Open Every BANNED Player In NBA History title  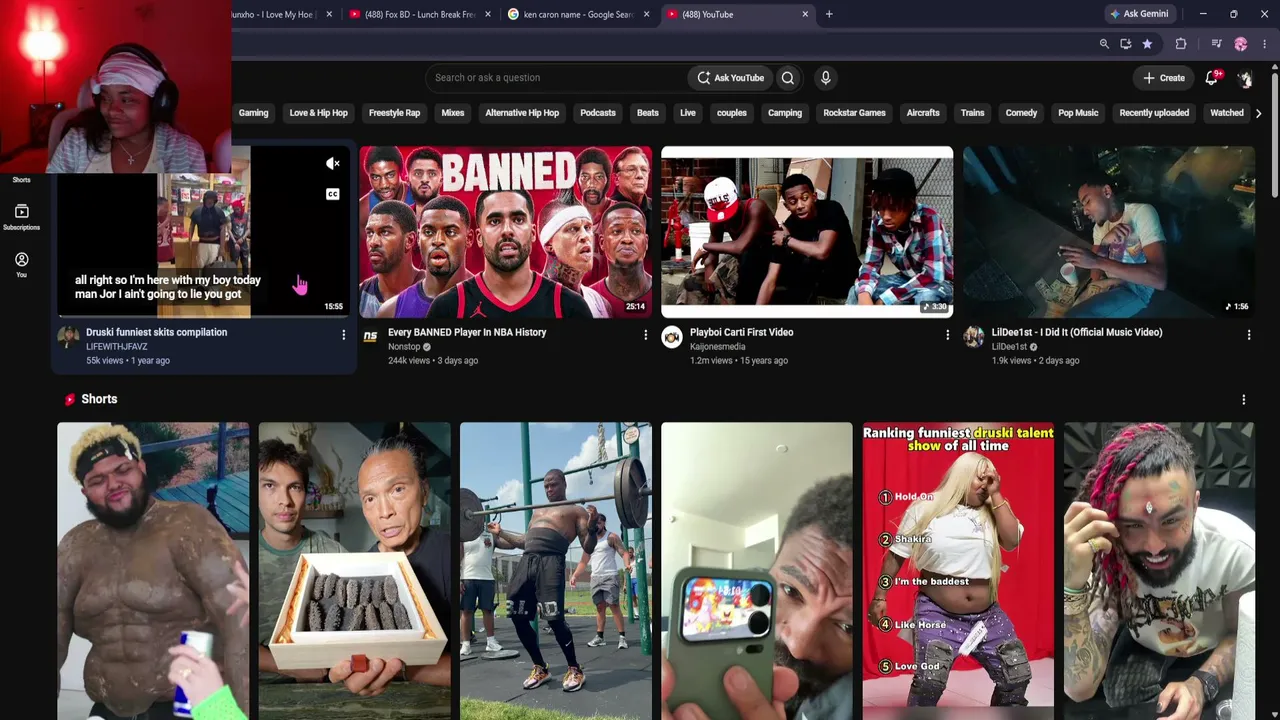(x=467, y=332)
